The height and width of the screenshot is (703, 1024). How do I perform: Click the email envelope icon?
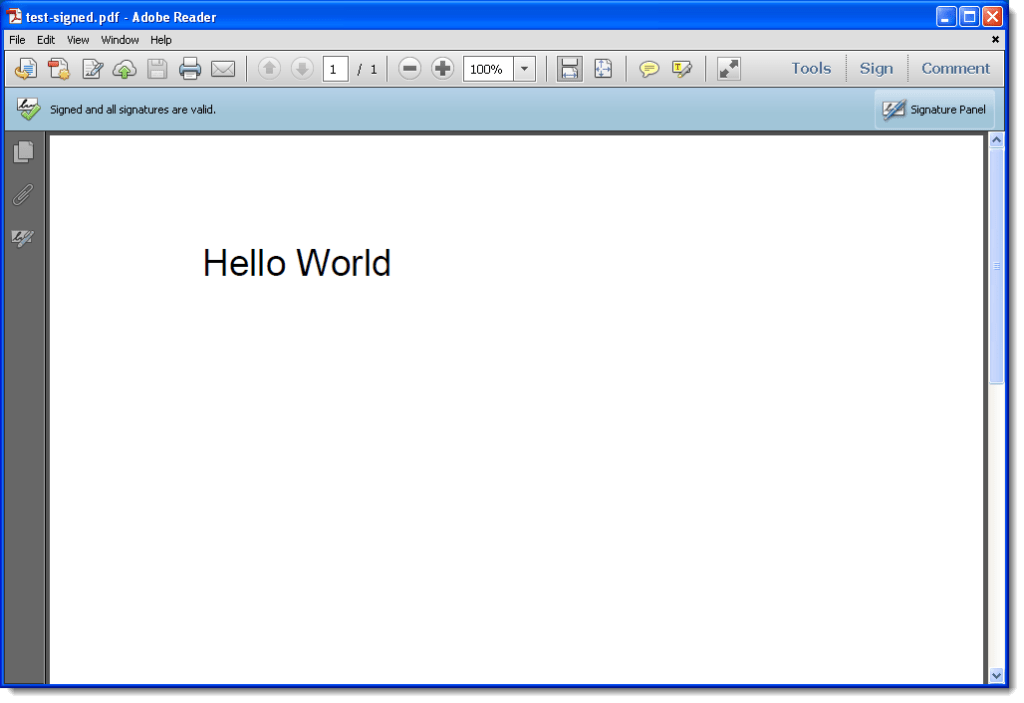[x=222, y=69]
